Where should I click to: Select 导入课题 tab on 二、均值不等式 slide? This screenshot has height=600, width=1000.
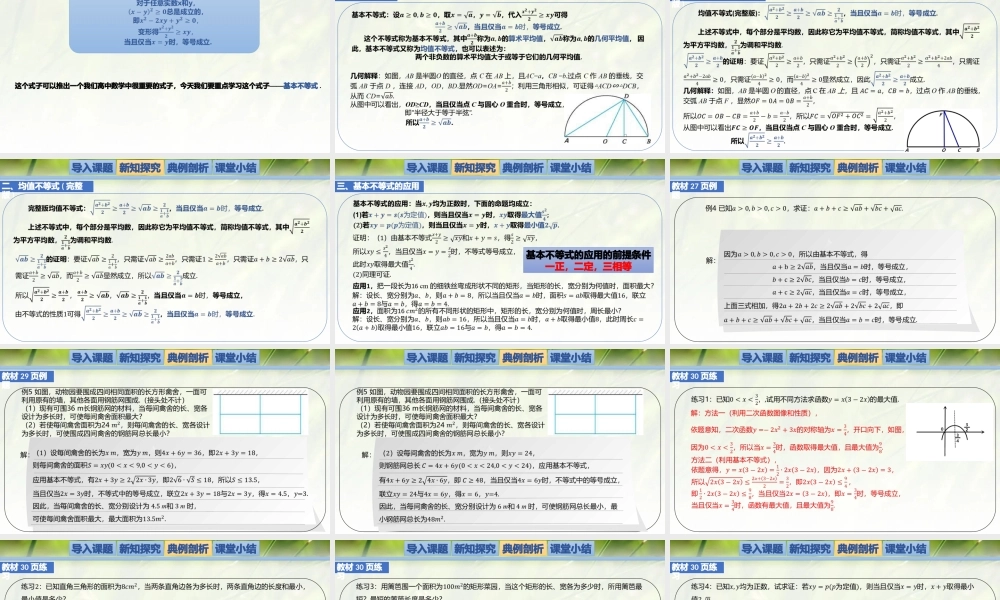pyautogui.click(x=92, y=168)
